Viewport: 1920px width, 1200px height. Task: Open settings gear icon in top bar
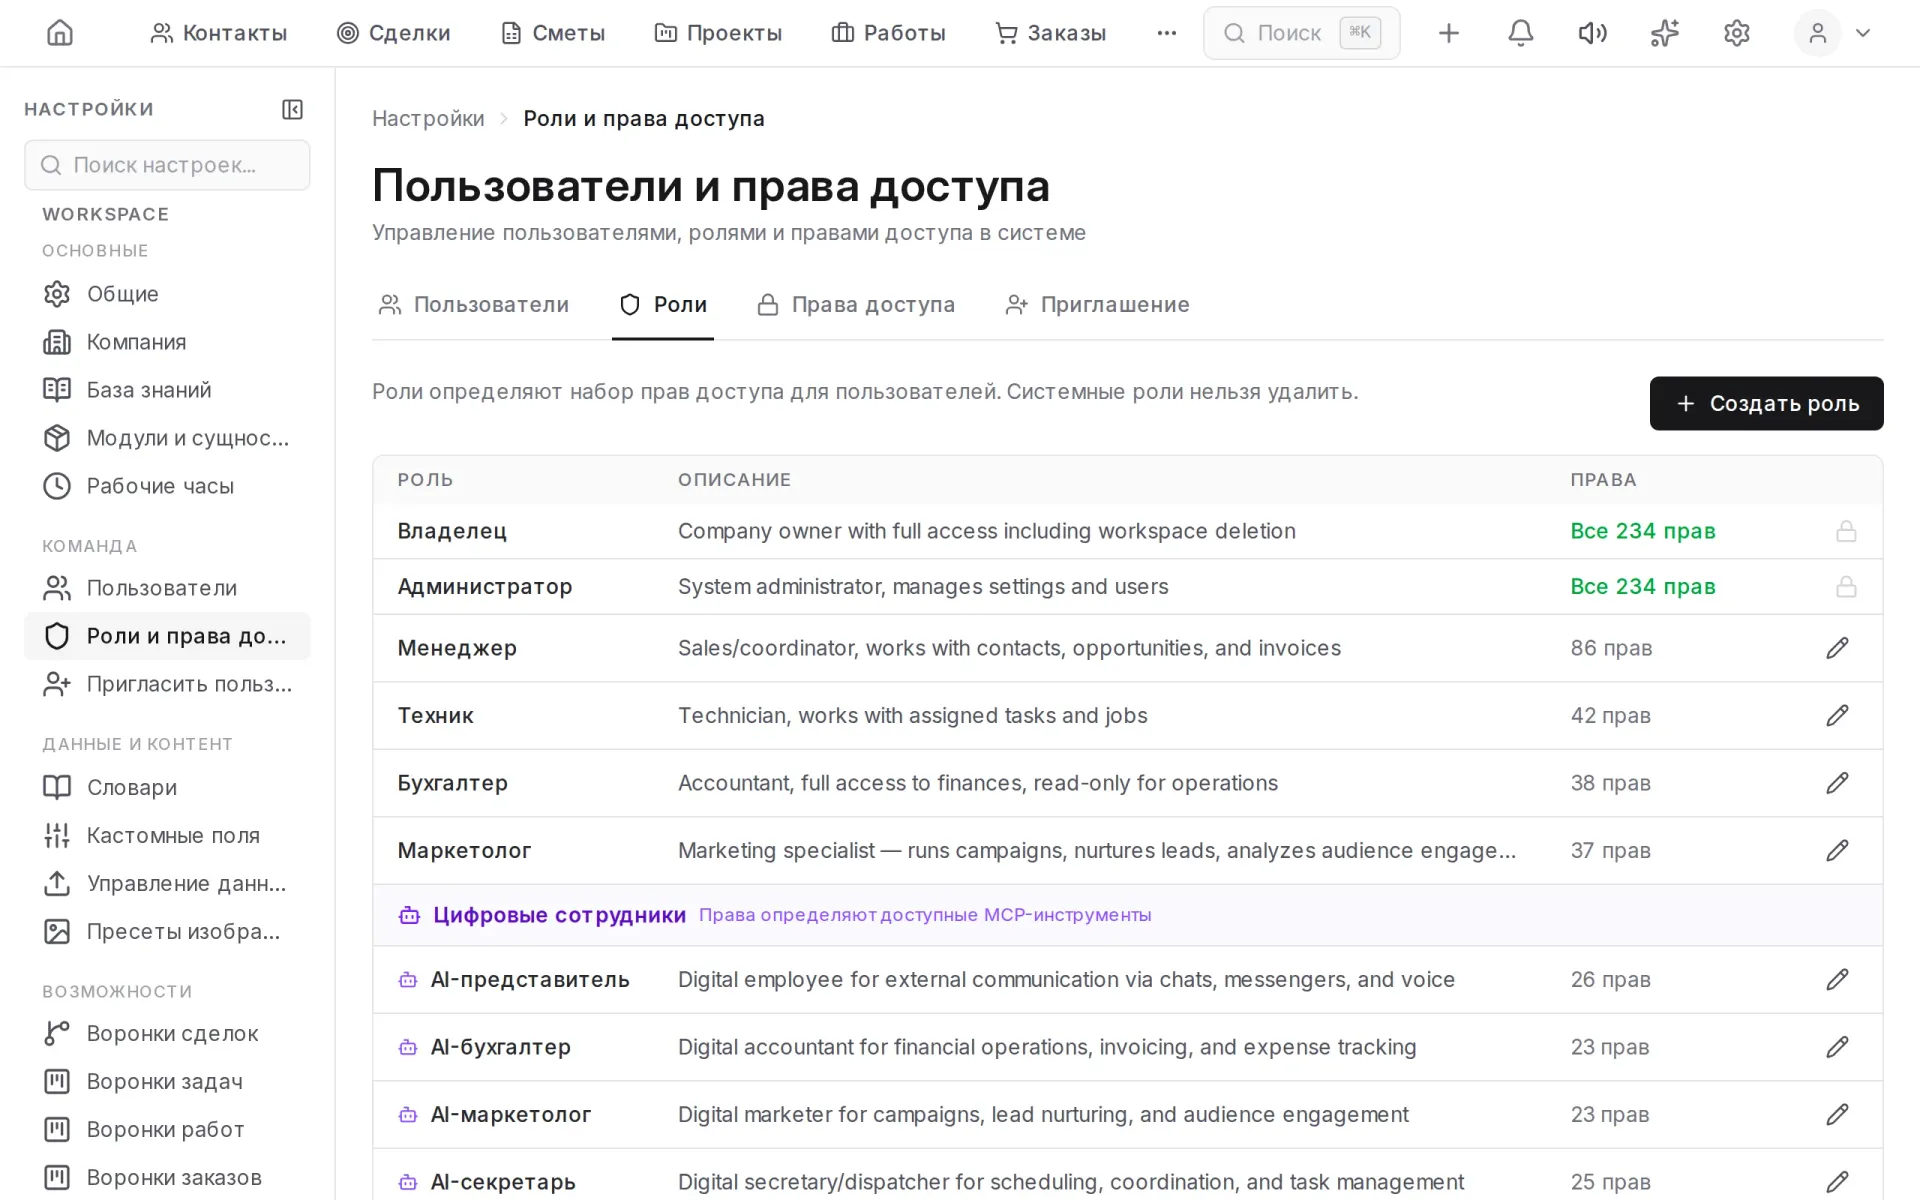click(x=1736, y=33)
